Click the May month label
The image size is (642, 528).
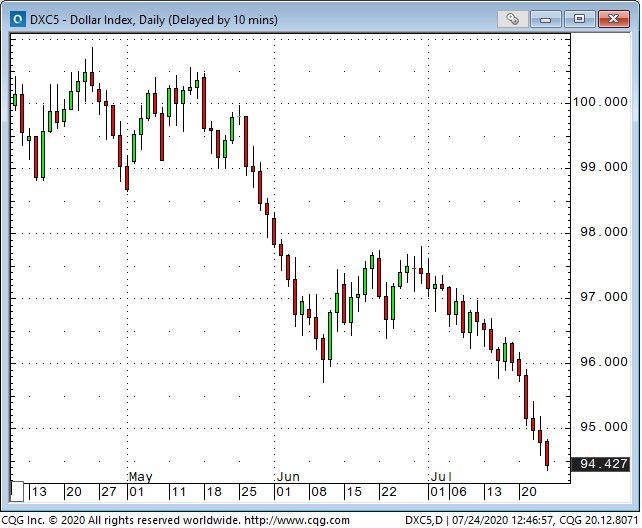point(140,477)
